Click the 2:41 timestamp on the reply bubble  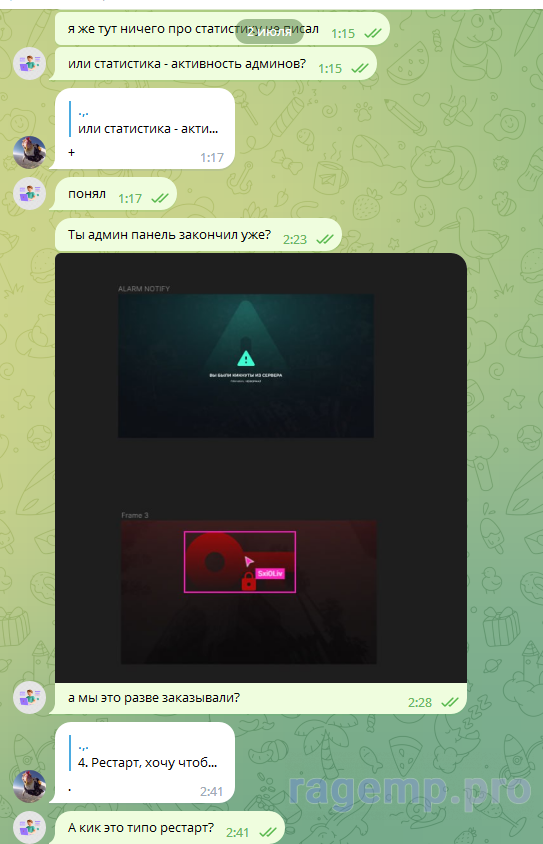tap(211, 792)
